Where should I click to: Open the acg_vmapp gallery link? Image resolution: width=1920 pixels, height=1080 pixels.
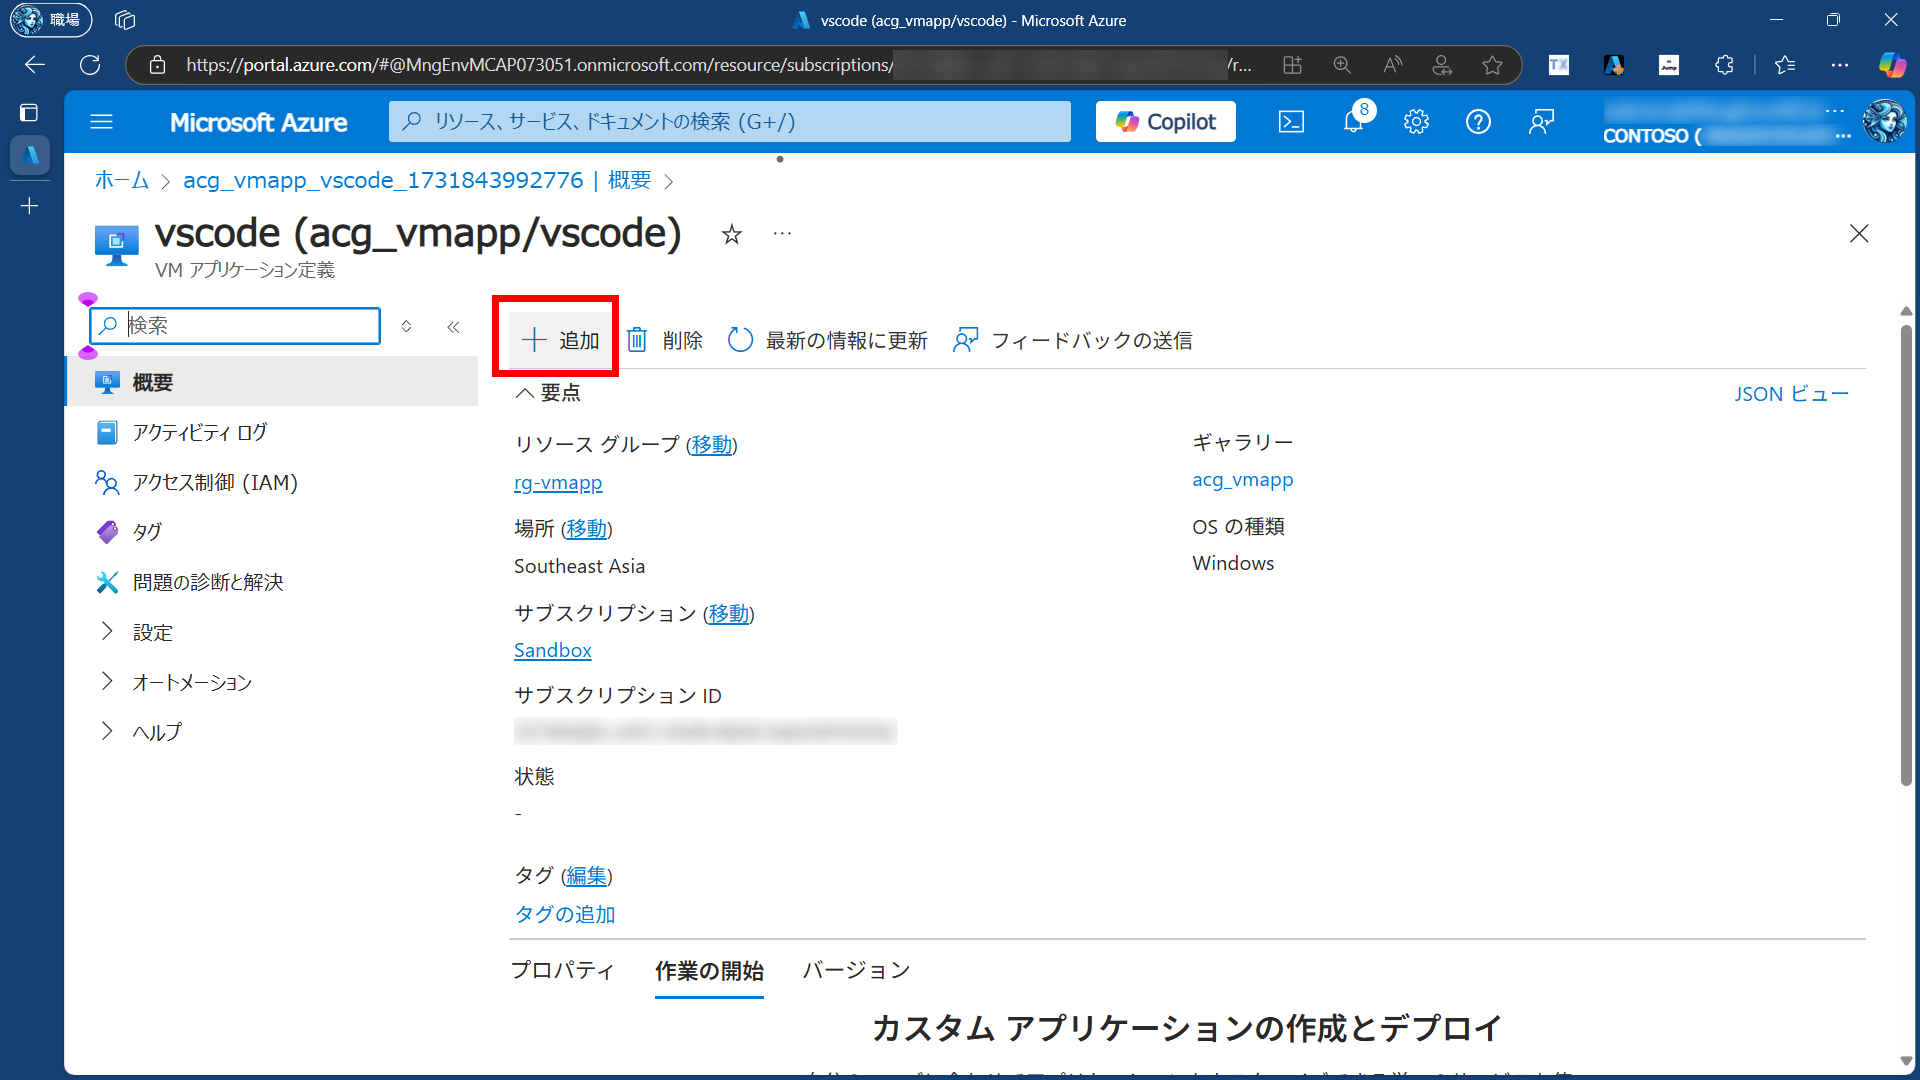[1242, 480]
